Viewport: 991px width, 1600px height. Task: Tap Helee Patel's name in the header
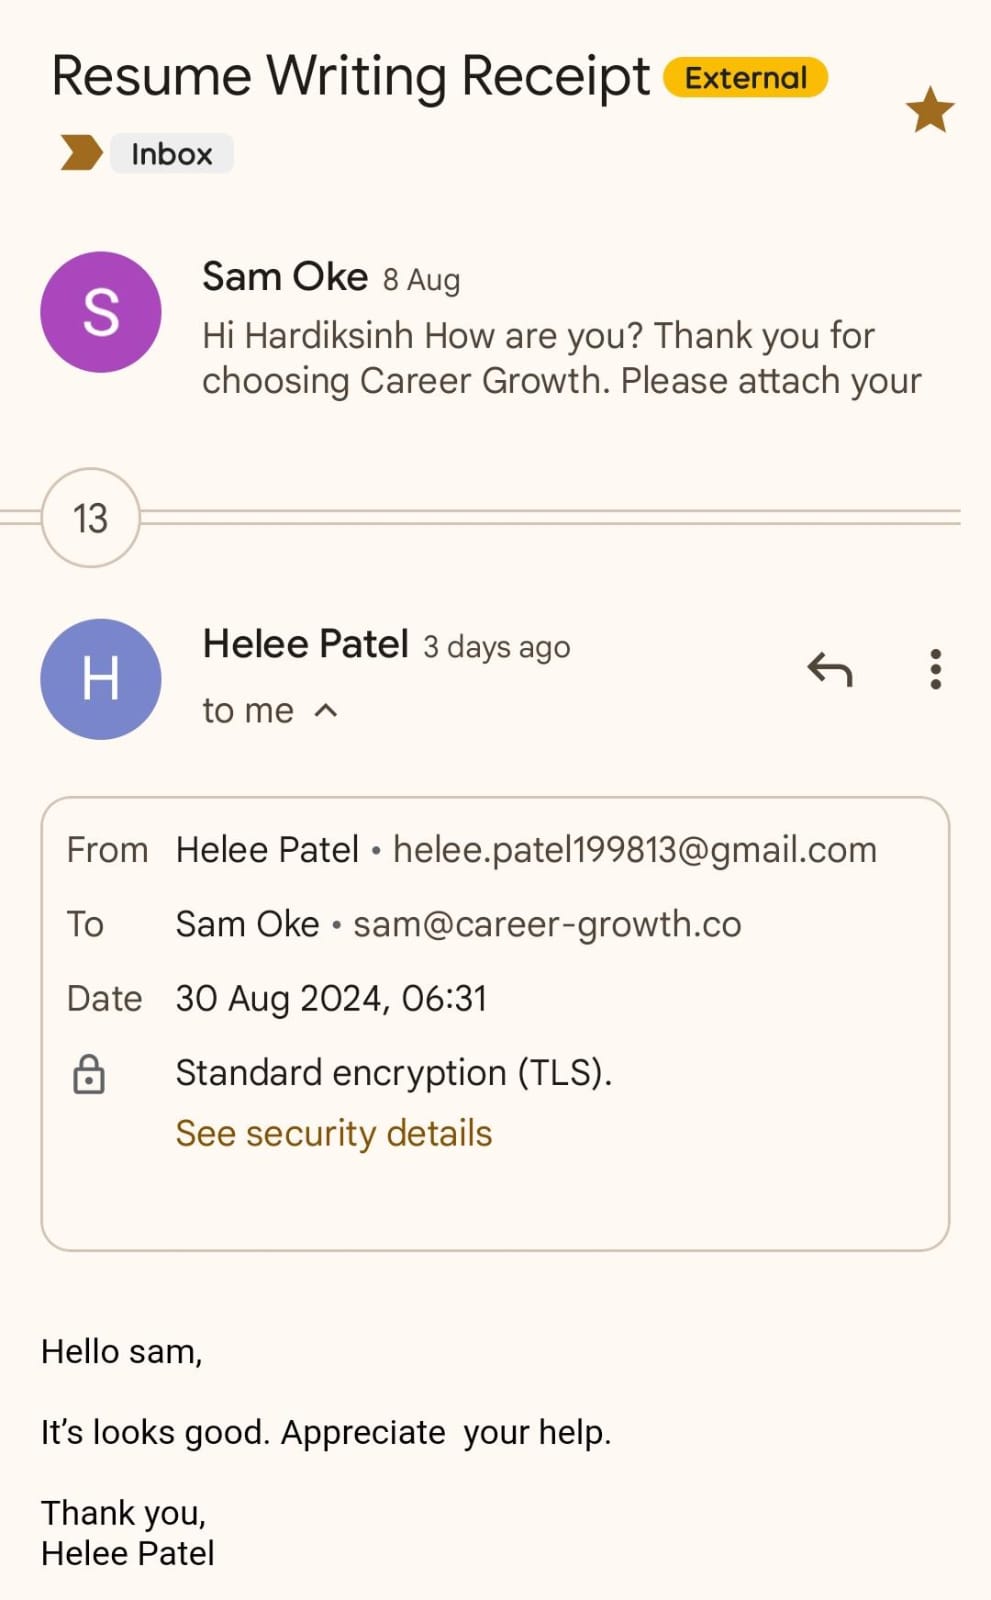305,645
